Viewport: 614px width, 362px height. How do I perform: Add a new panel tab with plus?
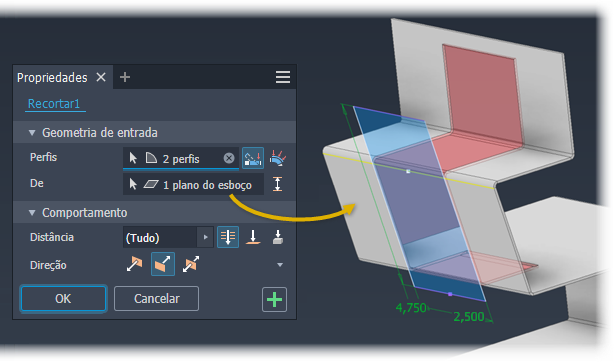click(x=125, y=77)
